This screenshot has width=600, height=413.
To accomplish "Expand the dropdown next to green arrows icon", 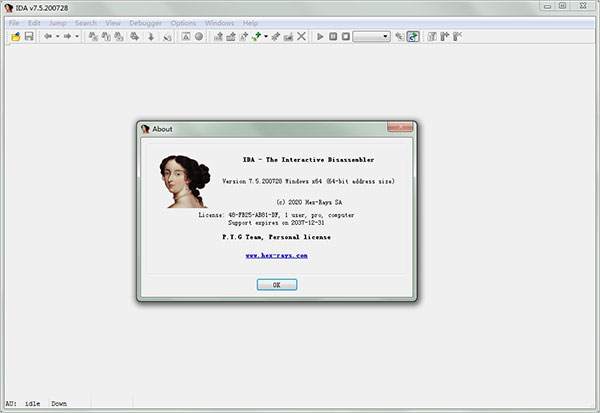I will click(x=266, y=36).
